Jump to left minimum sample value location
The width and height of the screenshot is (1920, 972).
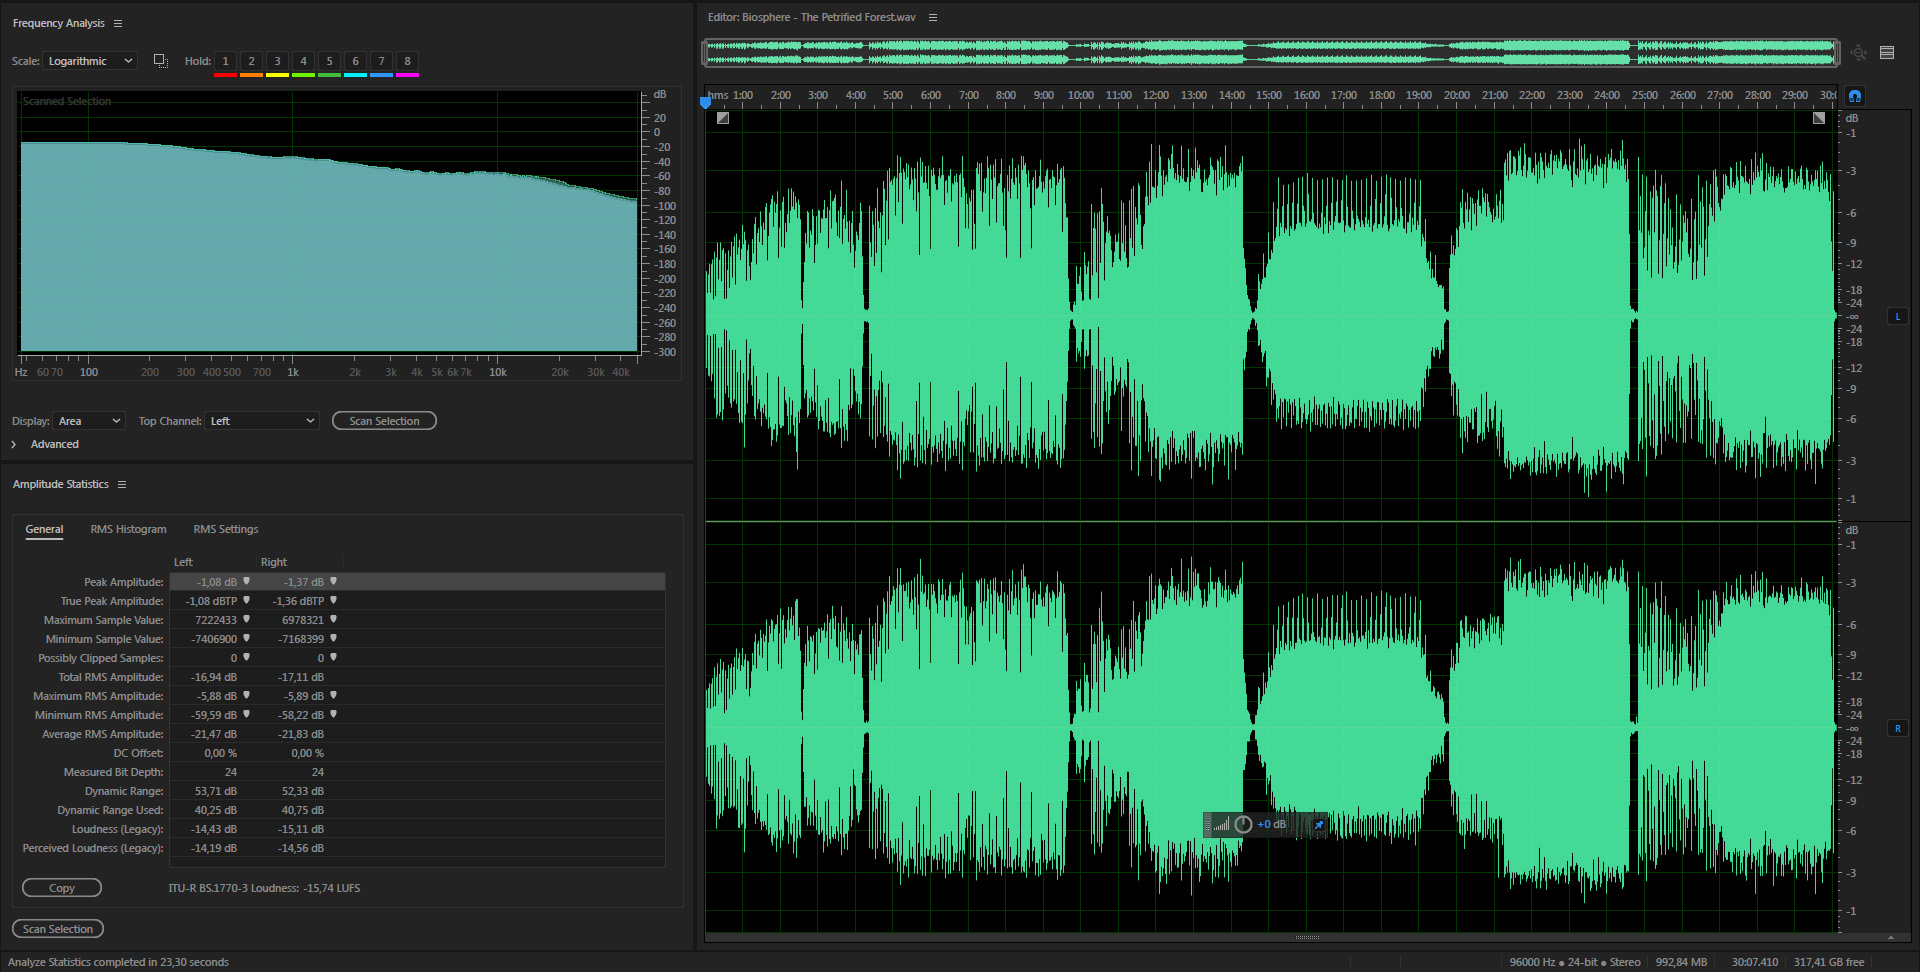pos(246,638)
